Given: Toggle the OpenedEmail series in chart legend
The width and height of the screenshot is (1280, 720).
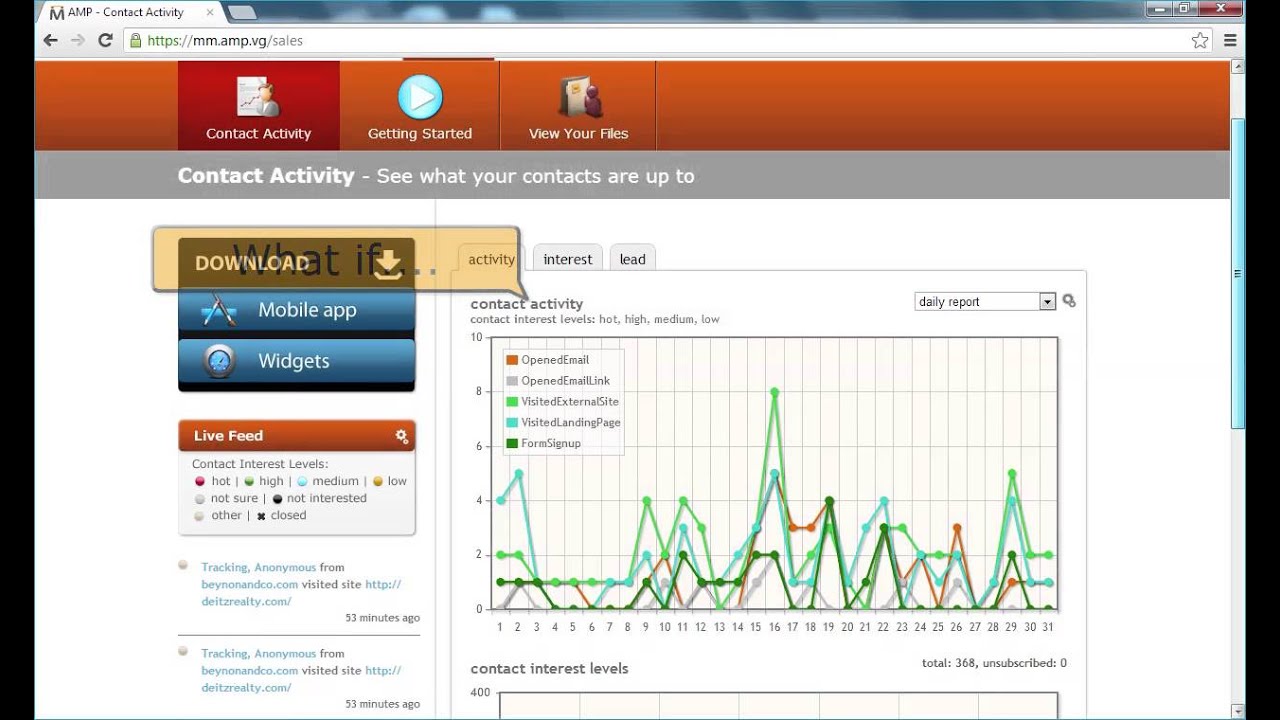Looking at the screenshot, I should tap(548, 360).
